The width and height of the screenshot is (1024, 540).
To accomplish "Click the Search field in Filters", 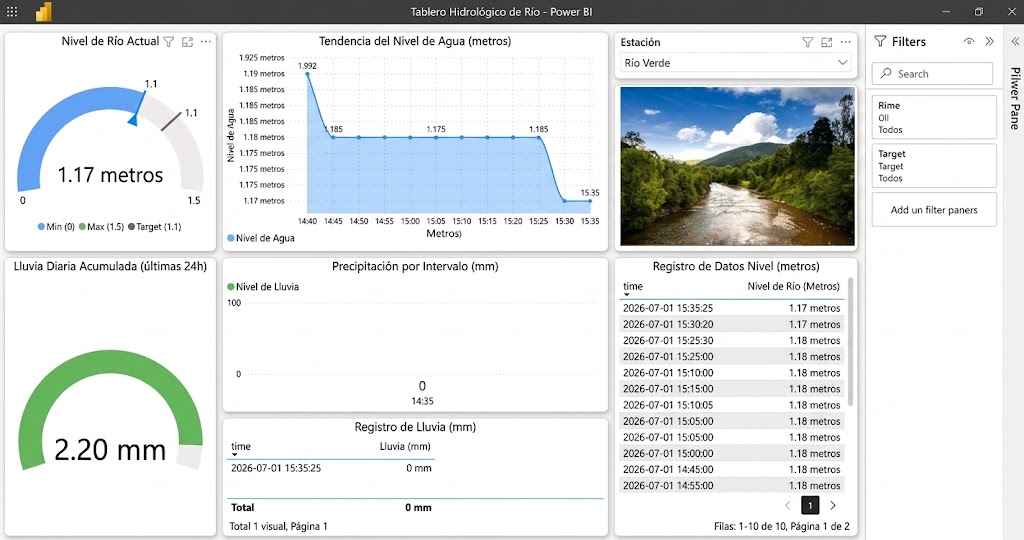I will (932, 74).
